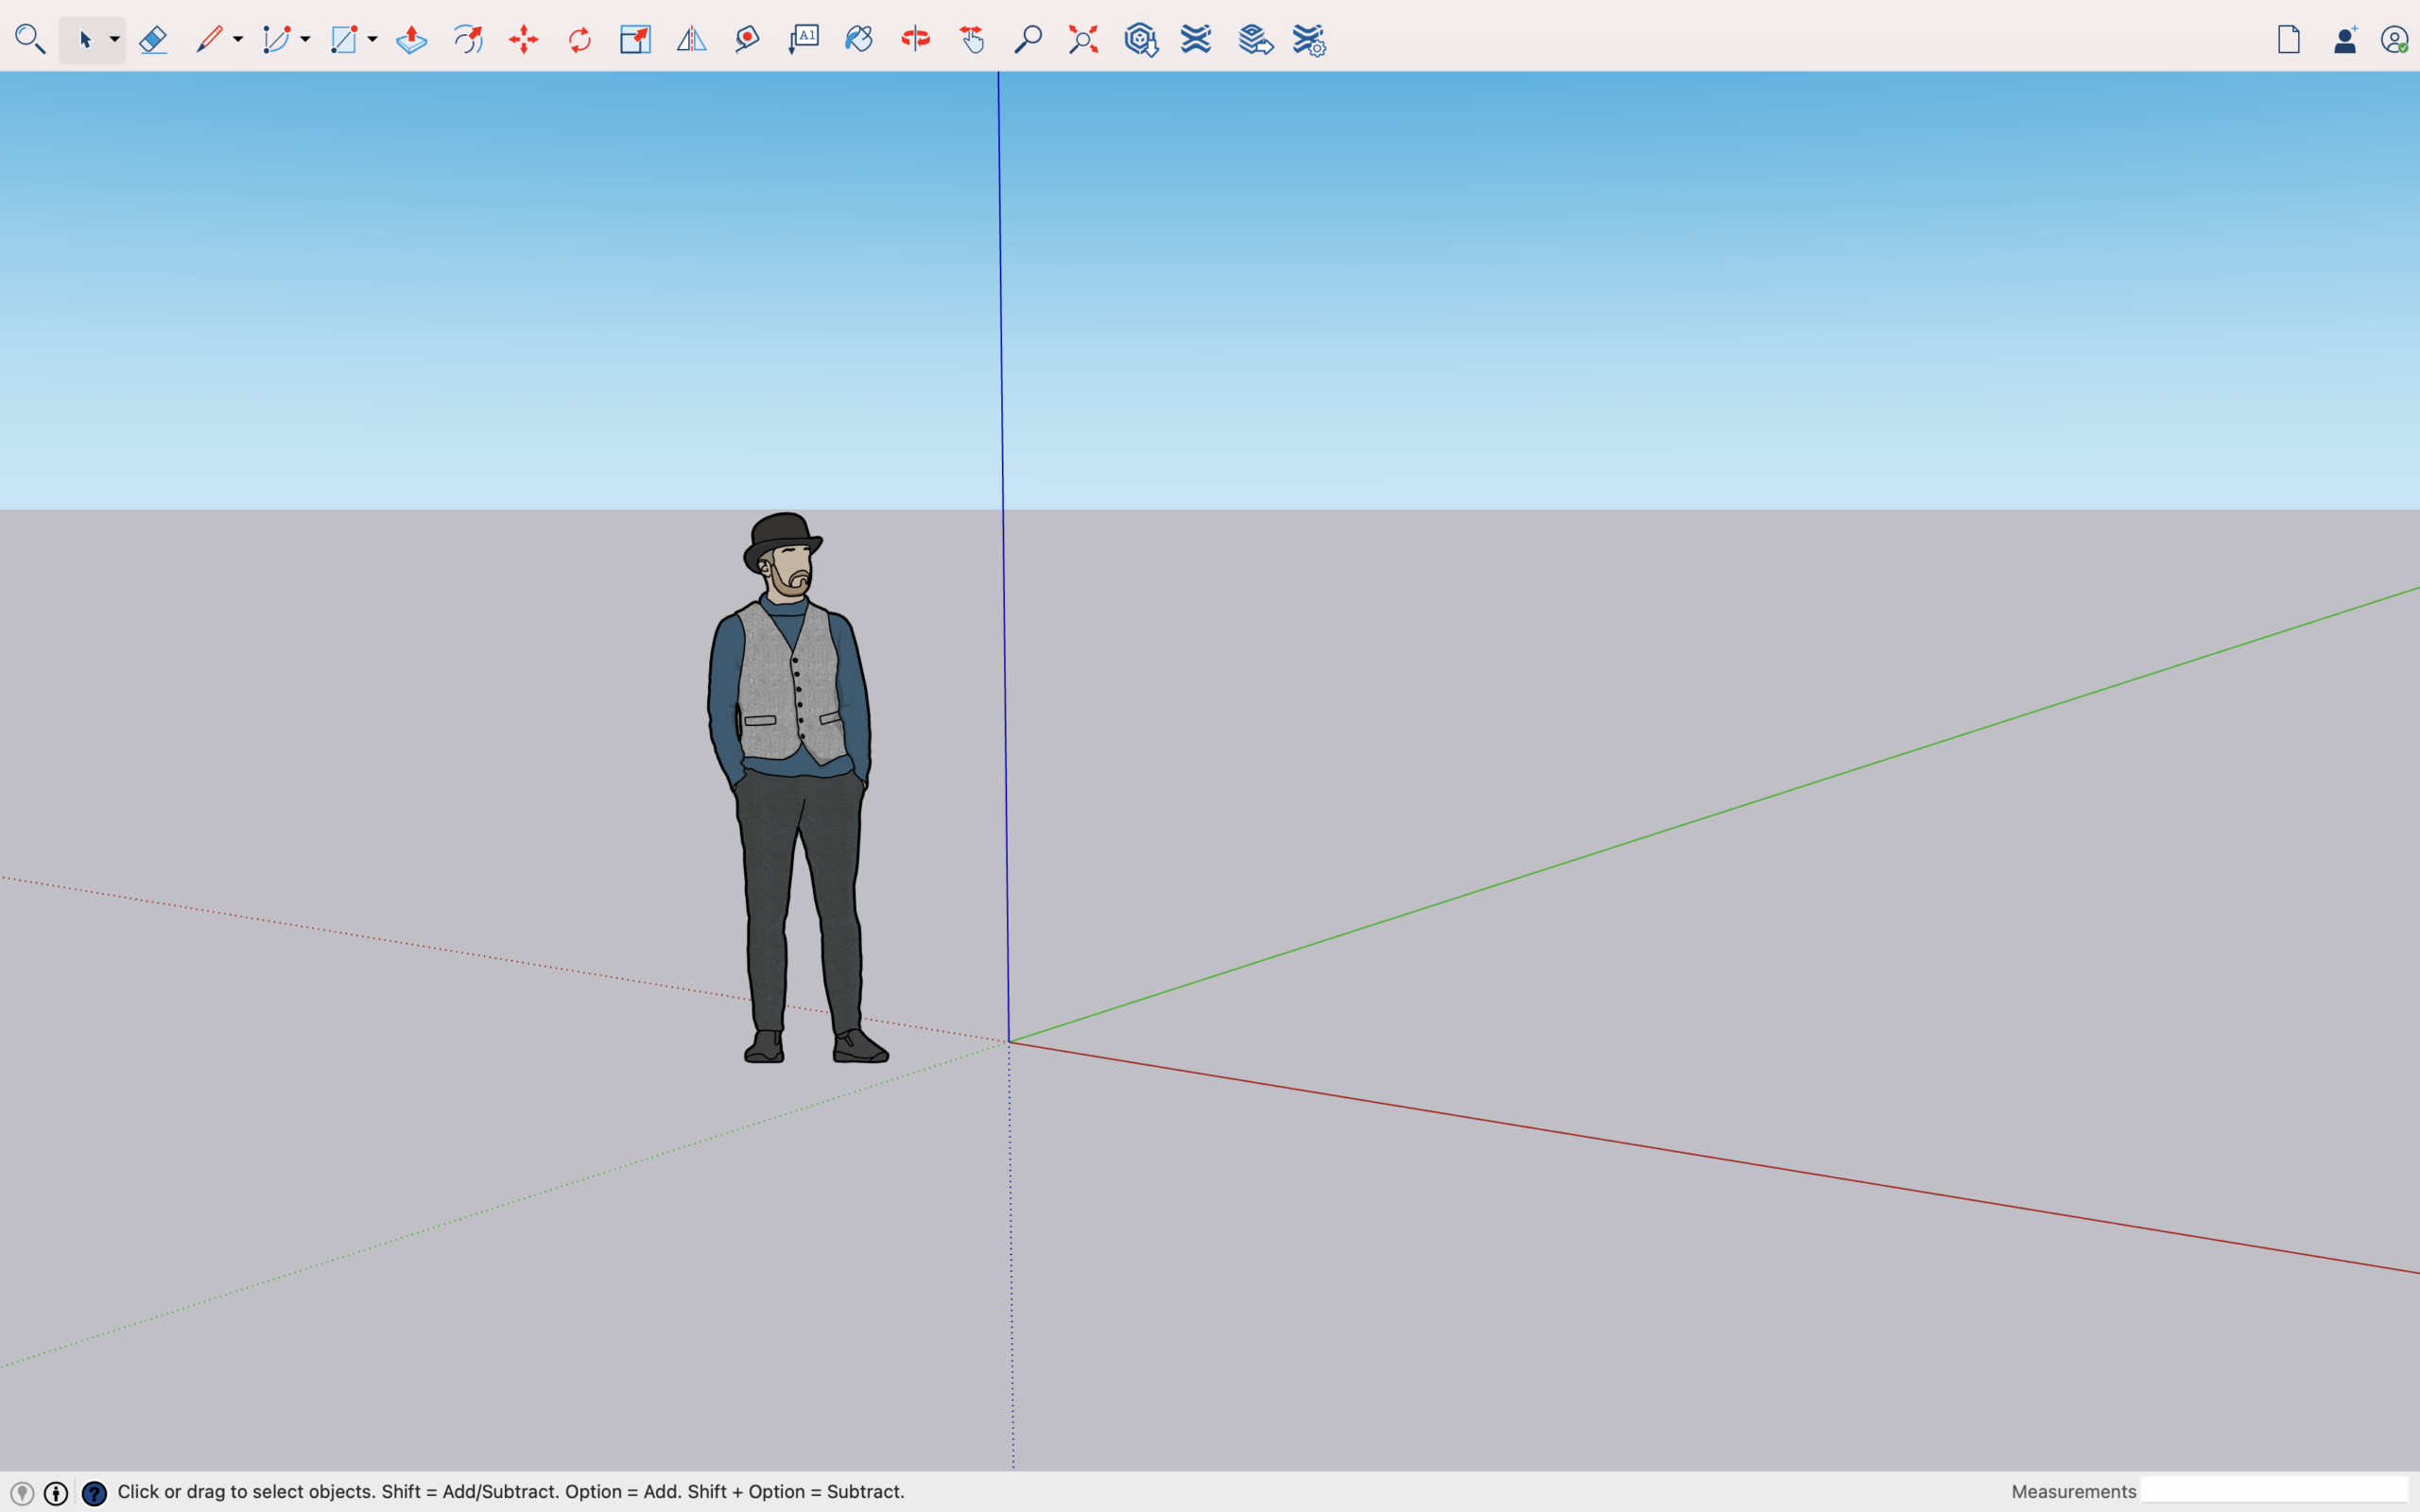2420x1512 pixels.
Task: Activate the Paint Bucket tool
Action: [859, 40]
